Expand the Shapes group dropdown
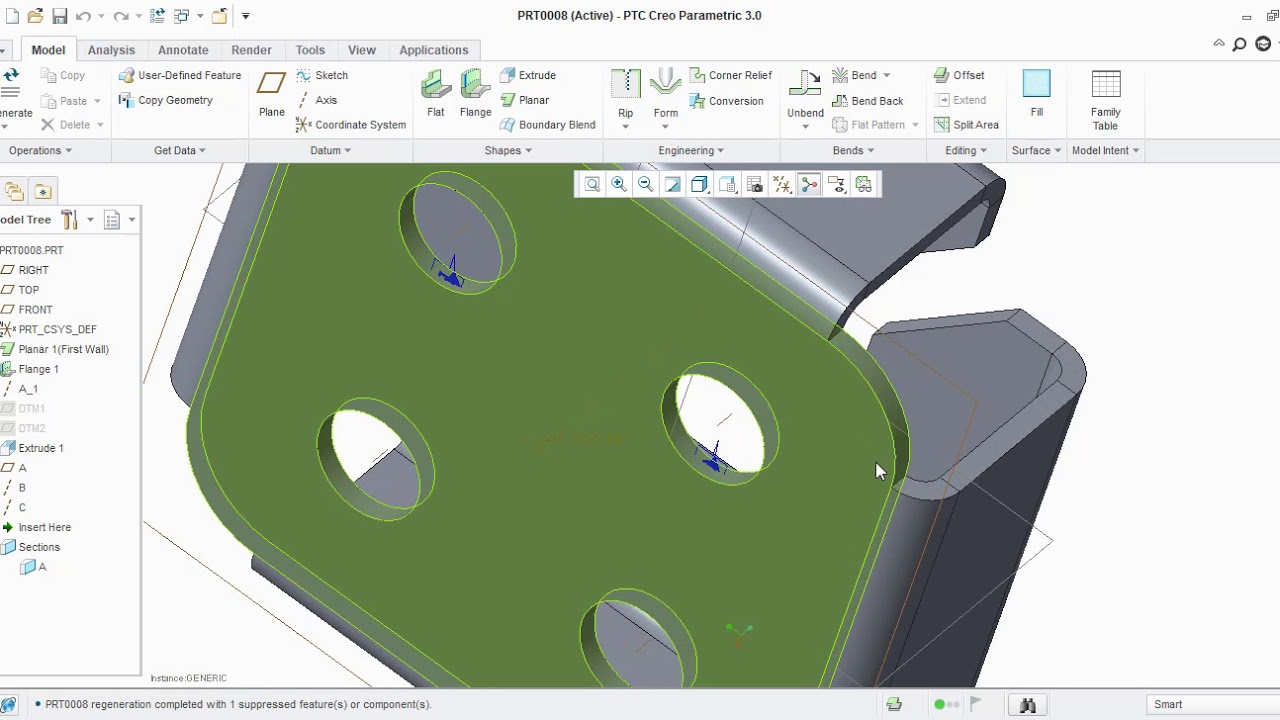This screenshot has height=720, width=1280. (x=508, y=150)
